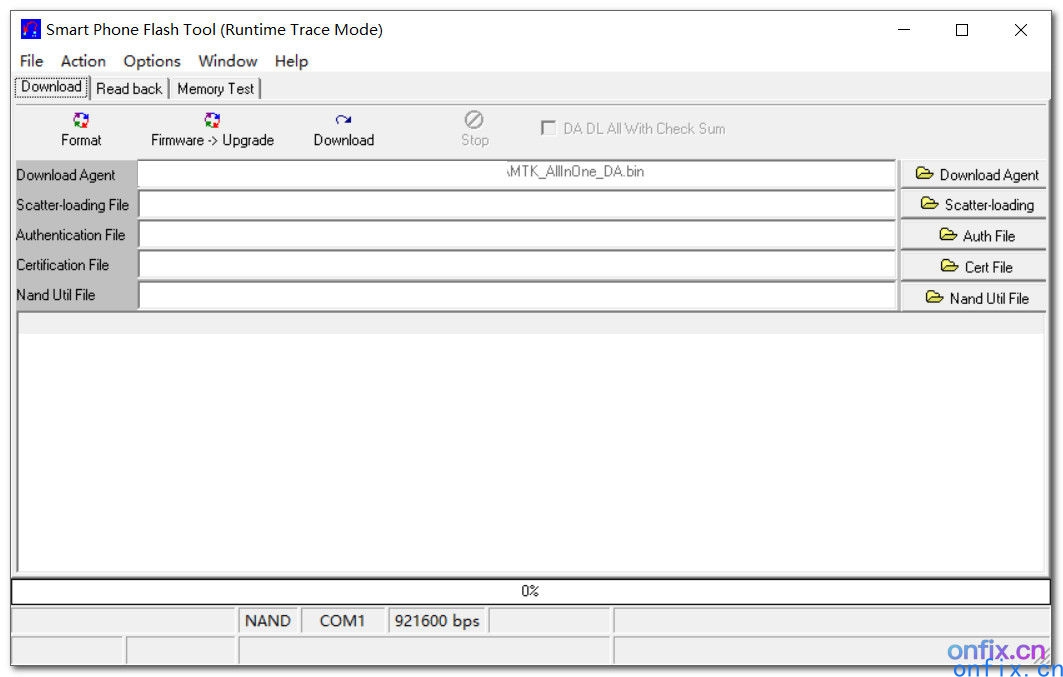Click the Stop operation icon
This screenshot has width=1063, height=677.
473,128
